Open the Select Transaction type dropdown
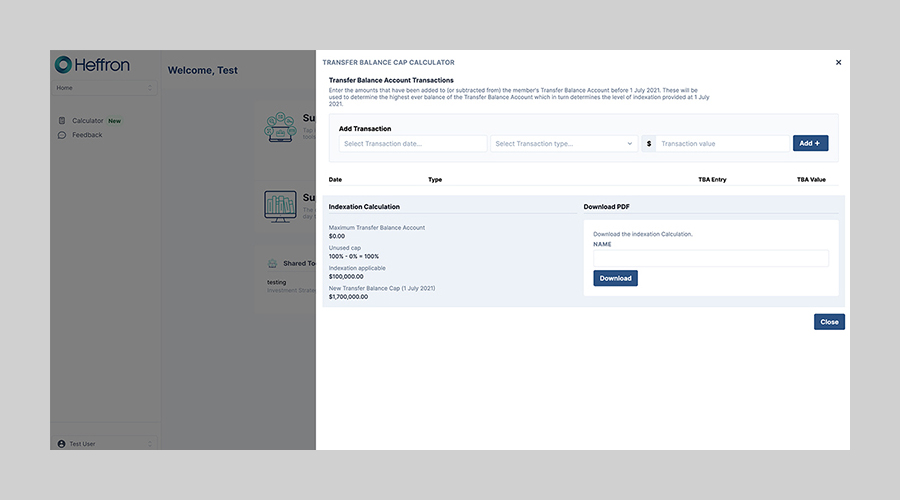This screenshot has width=900, height=500. [x=564, y=144]
